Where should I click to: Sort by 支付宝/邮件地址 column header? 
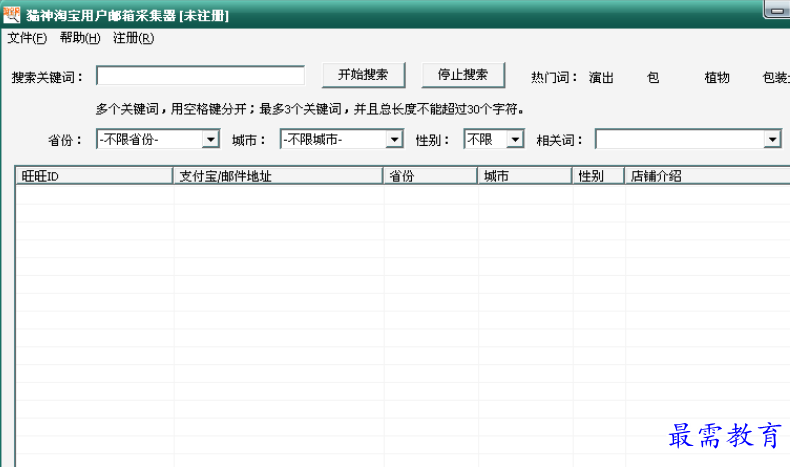click(278, 176)
